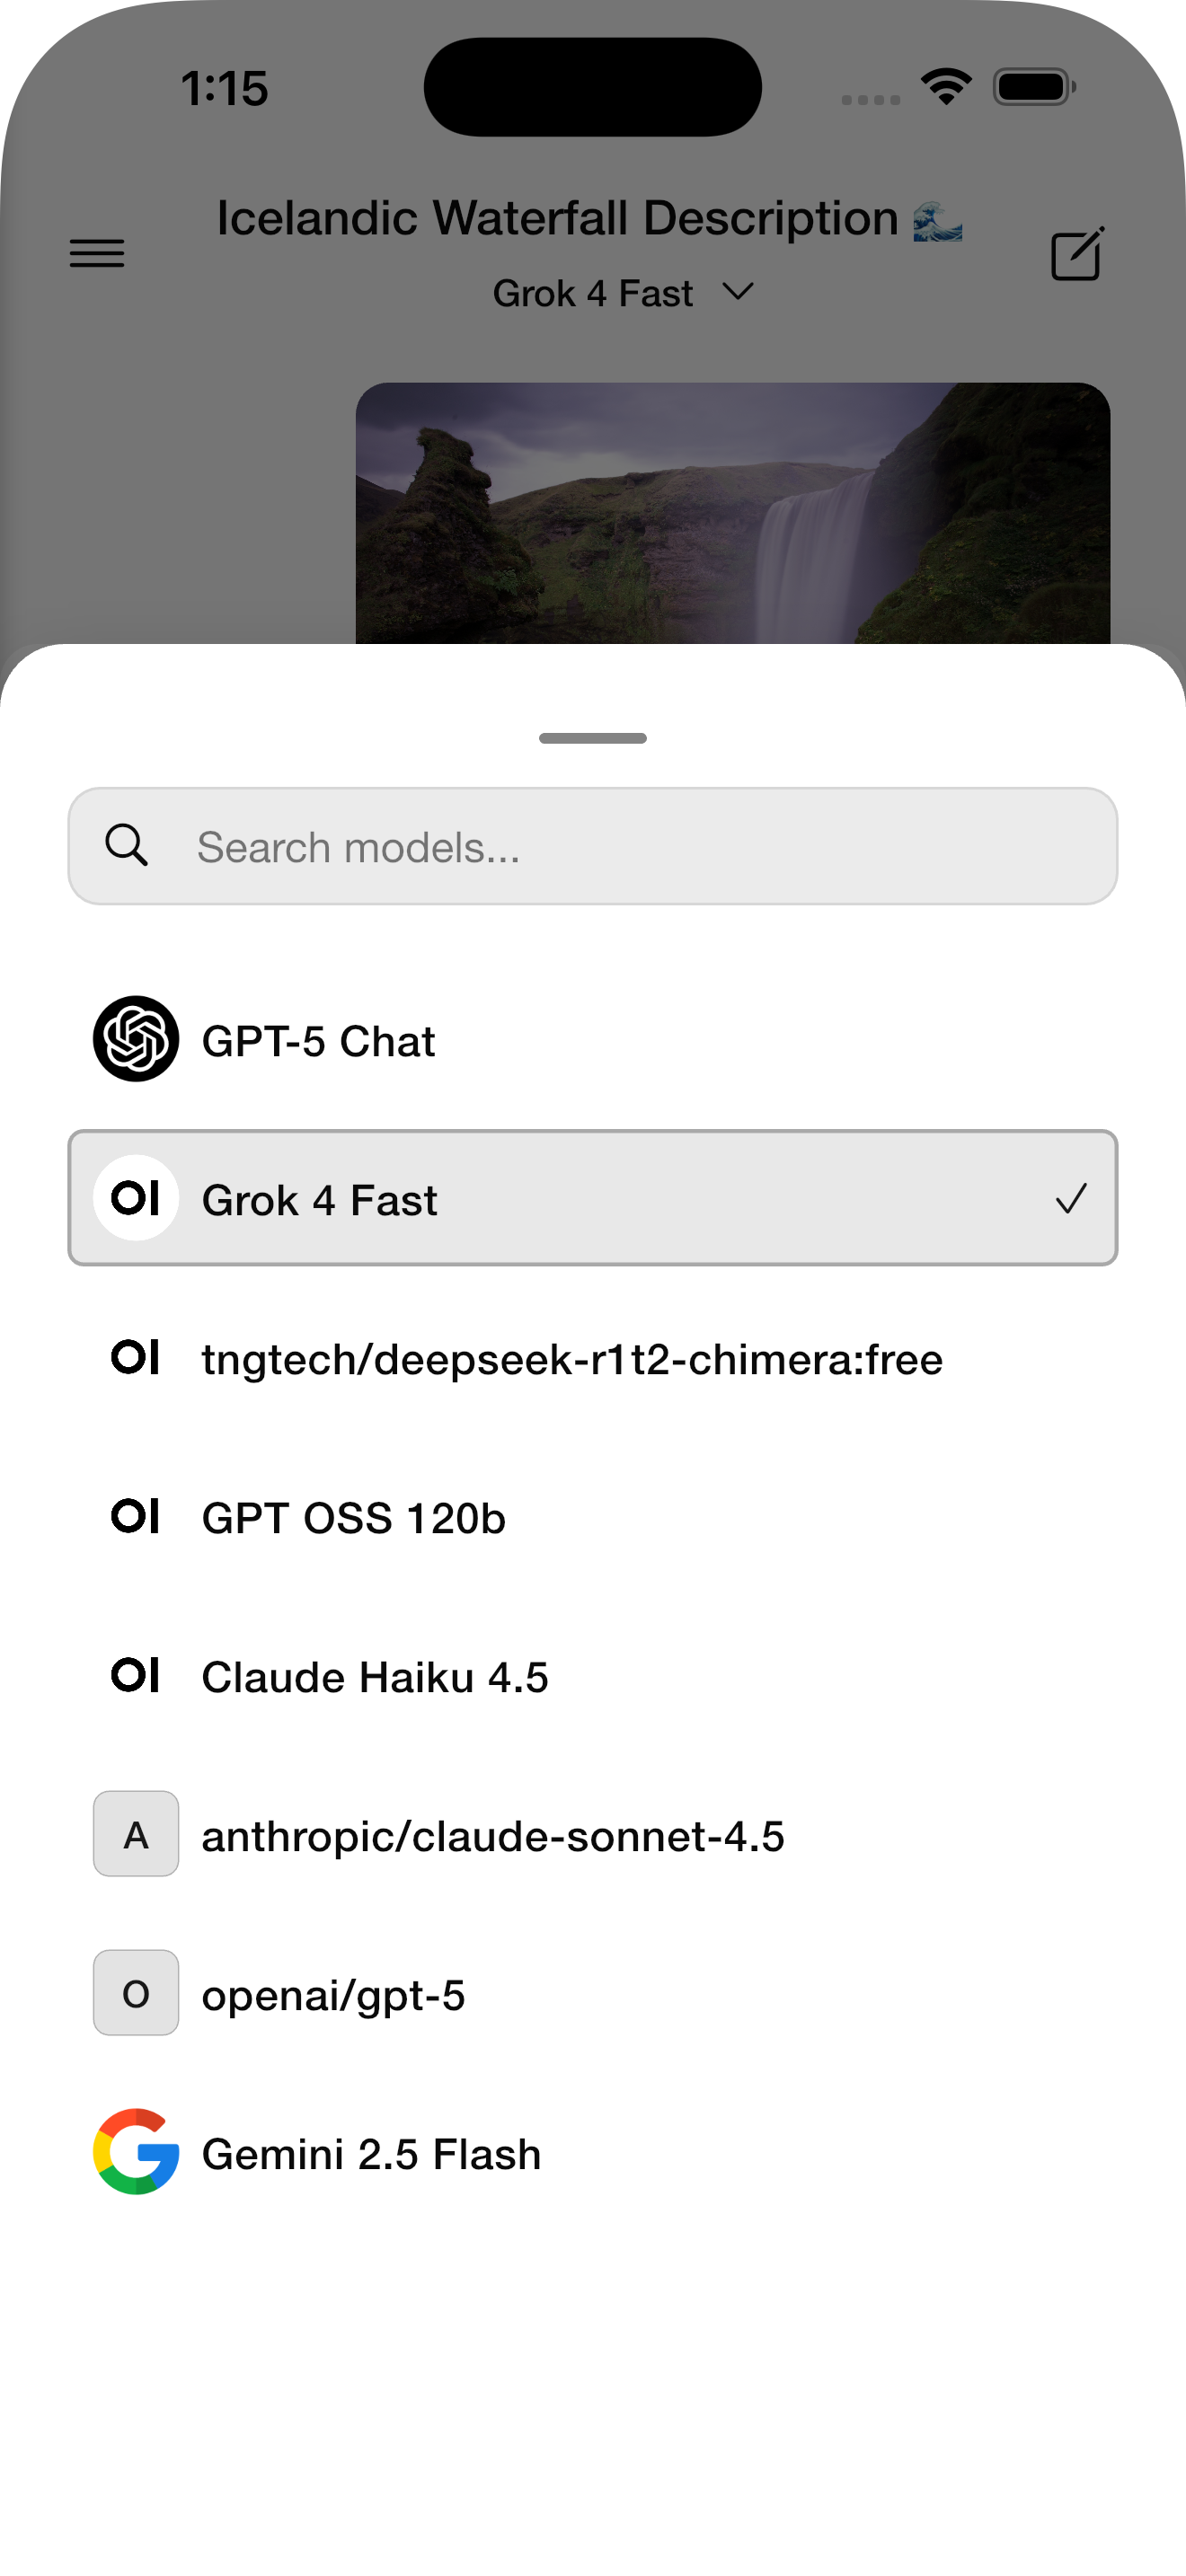Image resolution: width=1186 pixels, height=2576 pixels.
Task: Switch to Claude Haiku 4.5 model
Action: point(375,1677)
